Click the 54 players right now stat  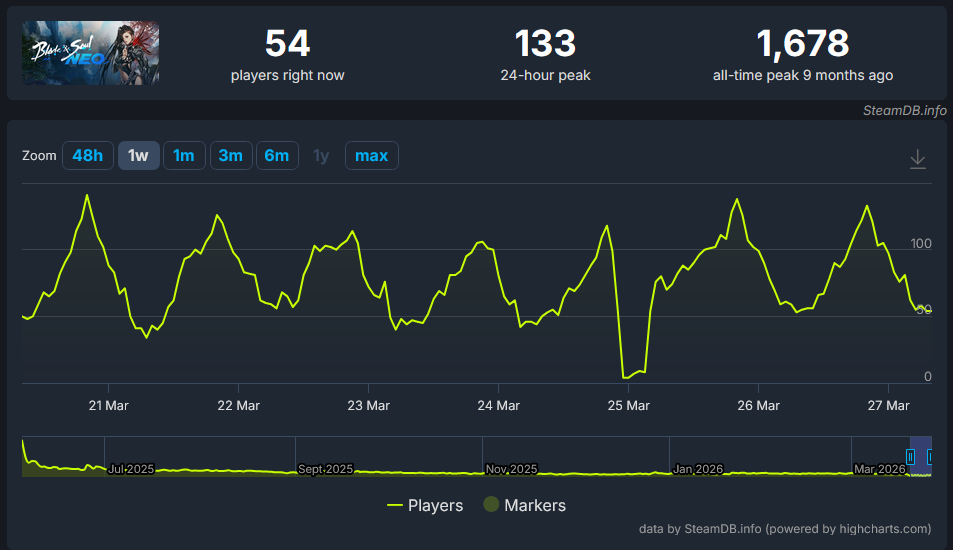[x=287, y=54]
